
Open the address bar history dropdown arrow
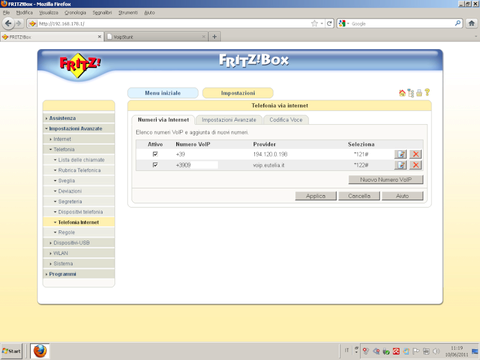click(x=322, y=24)
